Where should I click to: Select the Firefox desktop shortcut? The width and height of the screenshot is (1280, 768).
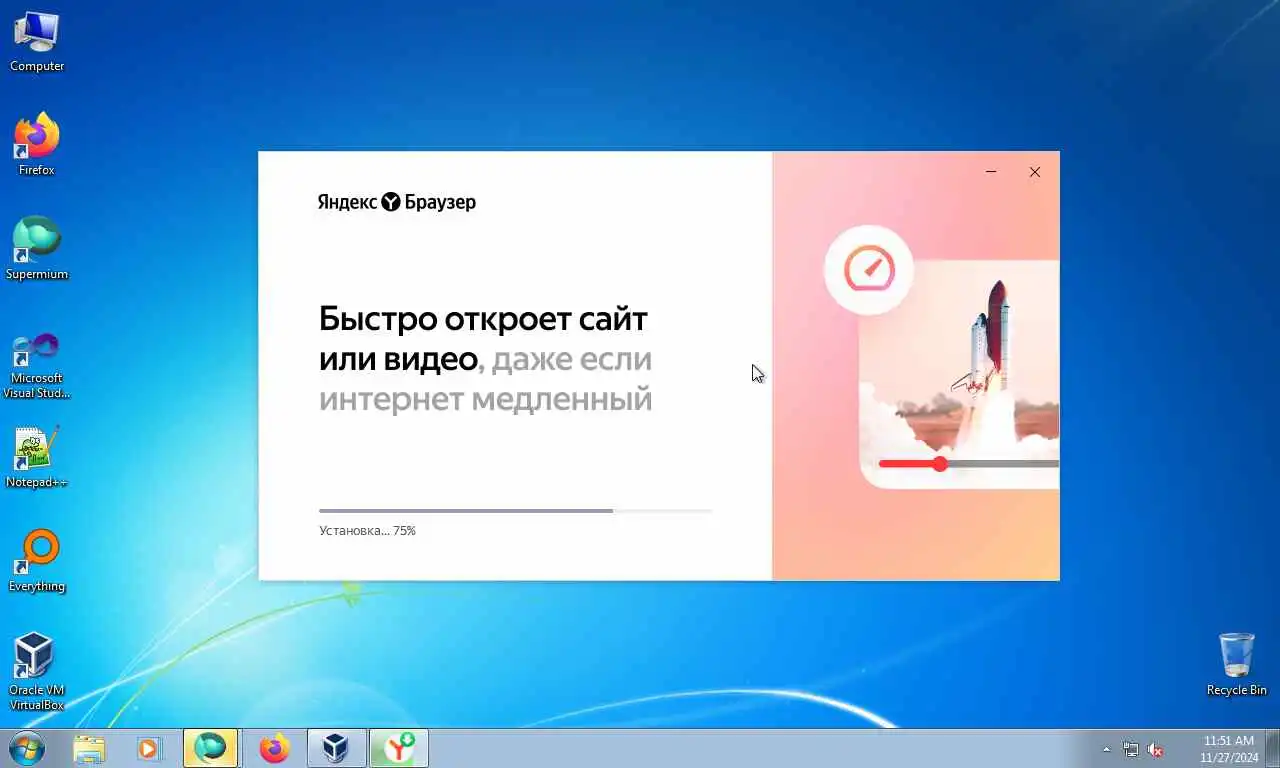(x=37, y=145)
